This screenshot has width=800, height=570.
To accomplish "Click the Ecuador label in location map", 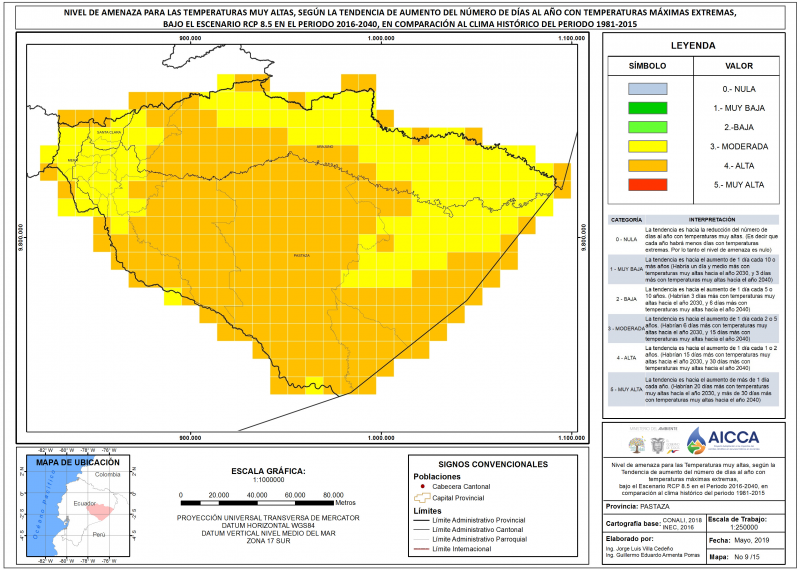I will coord(85,504).
